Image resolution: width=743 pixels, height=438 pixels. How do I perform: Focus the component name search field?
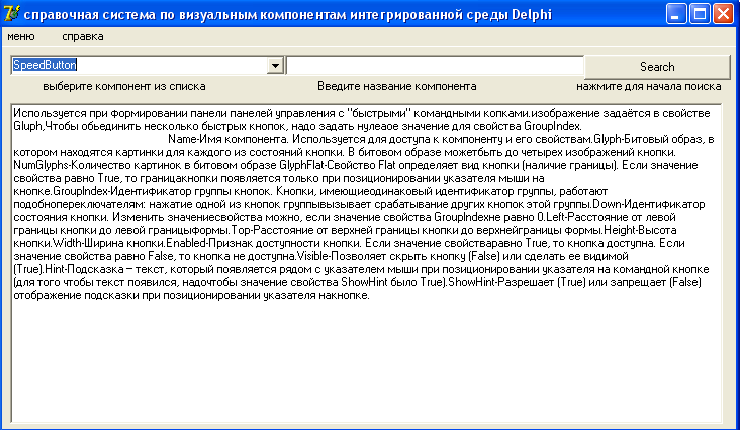click(435, 65)
